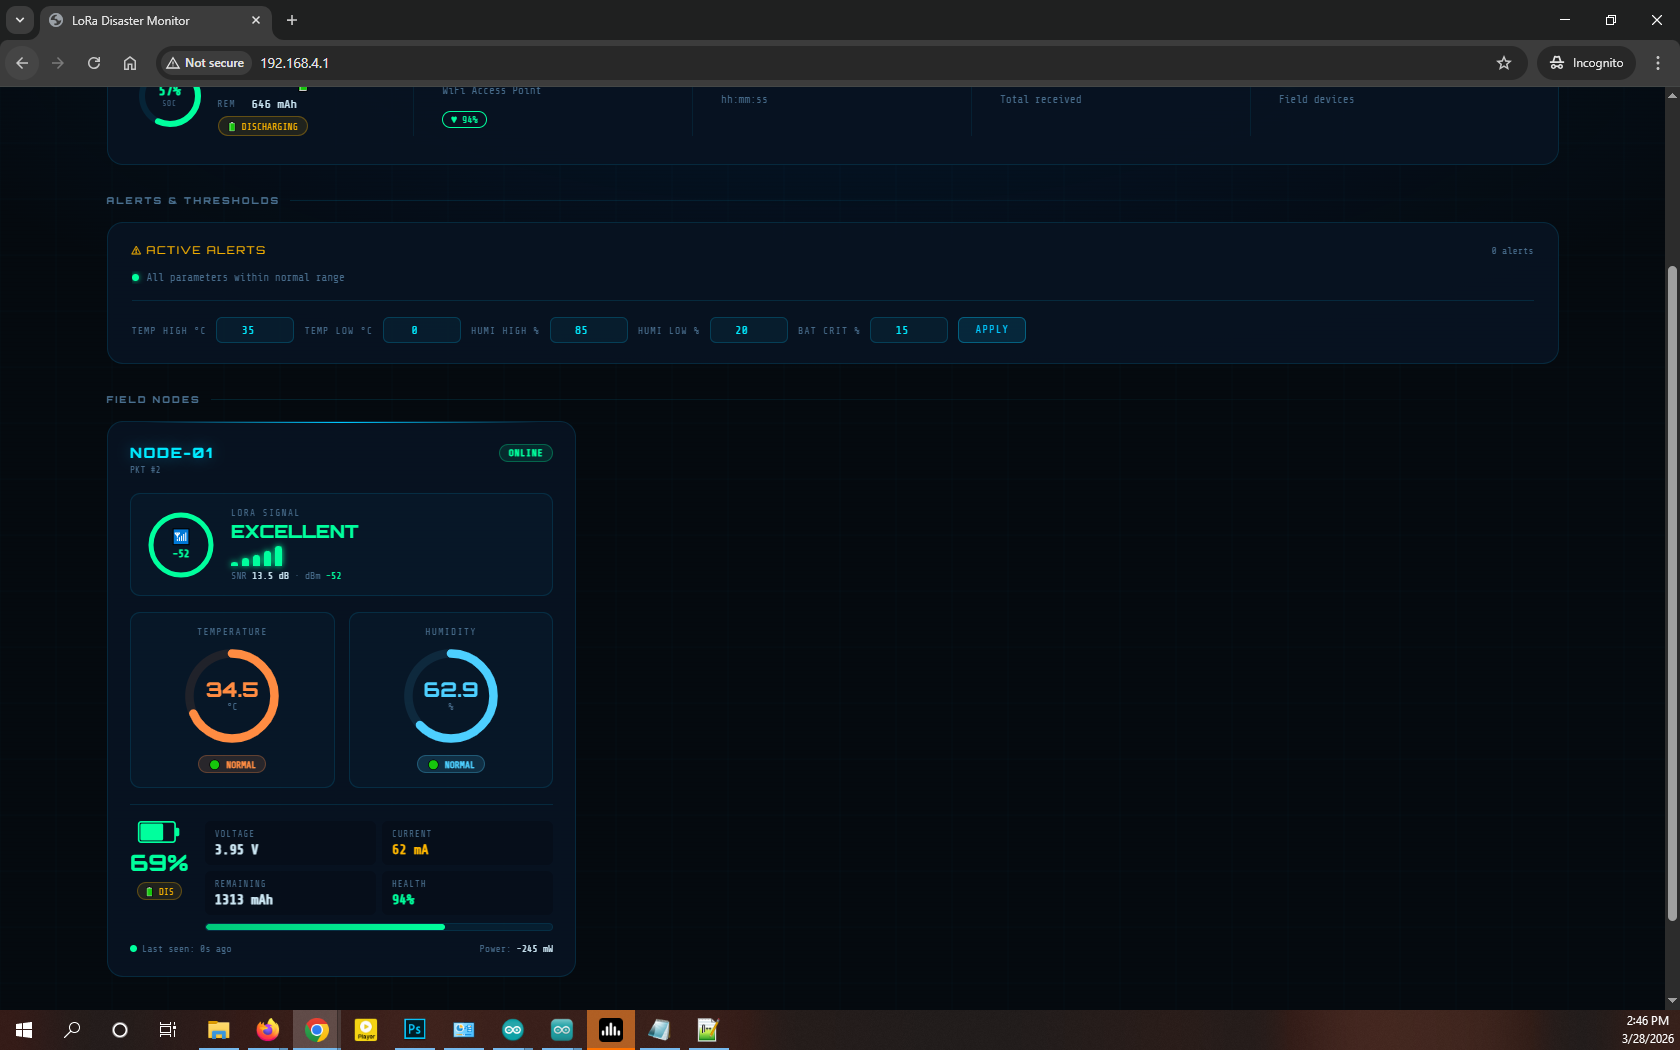1680x1050 pixels.
Task: Open Task View on the taskbar
Action: tap(168, 1030)
